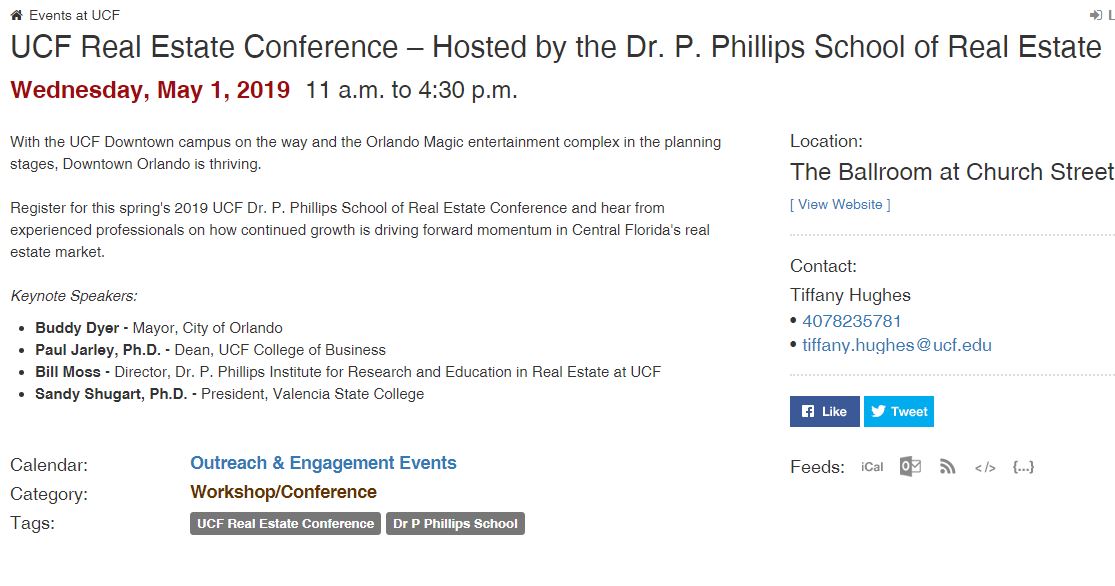Image resolution: width=1115 pixels, height=586 pixels.
Task: Open the Outlook feed icon
Action: tap(910, 467)
